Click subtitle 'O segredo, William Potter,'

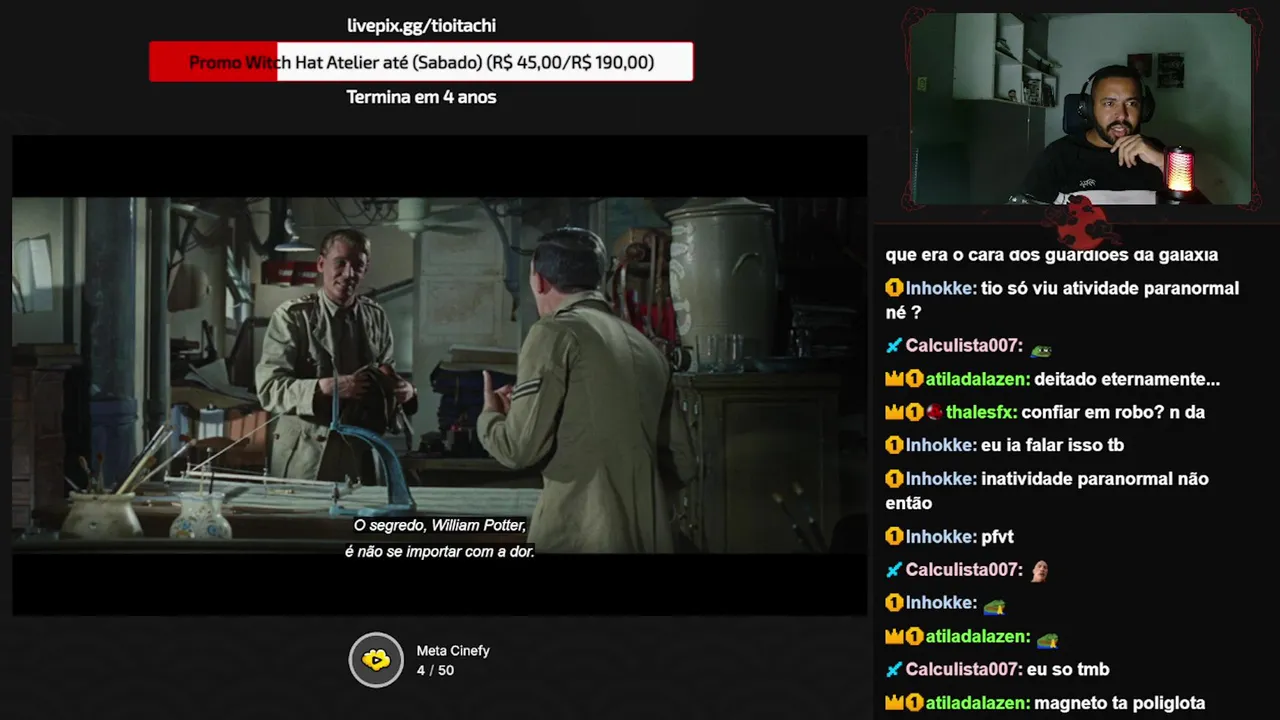(440, 525)
